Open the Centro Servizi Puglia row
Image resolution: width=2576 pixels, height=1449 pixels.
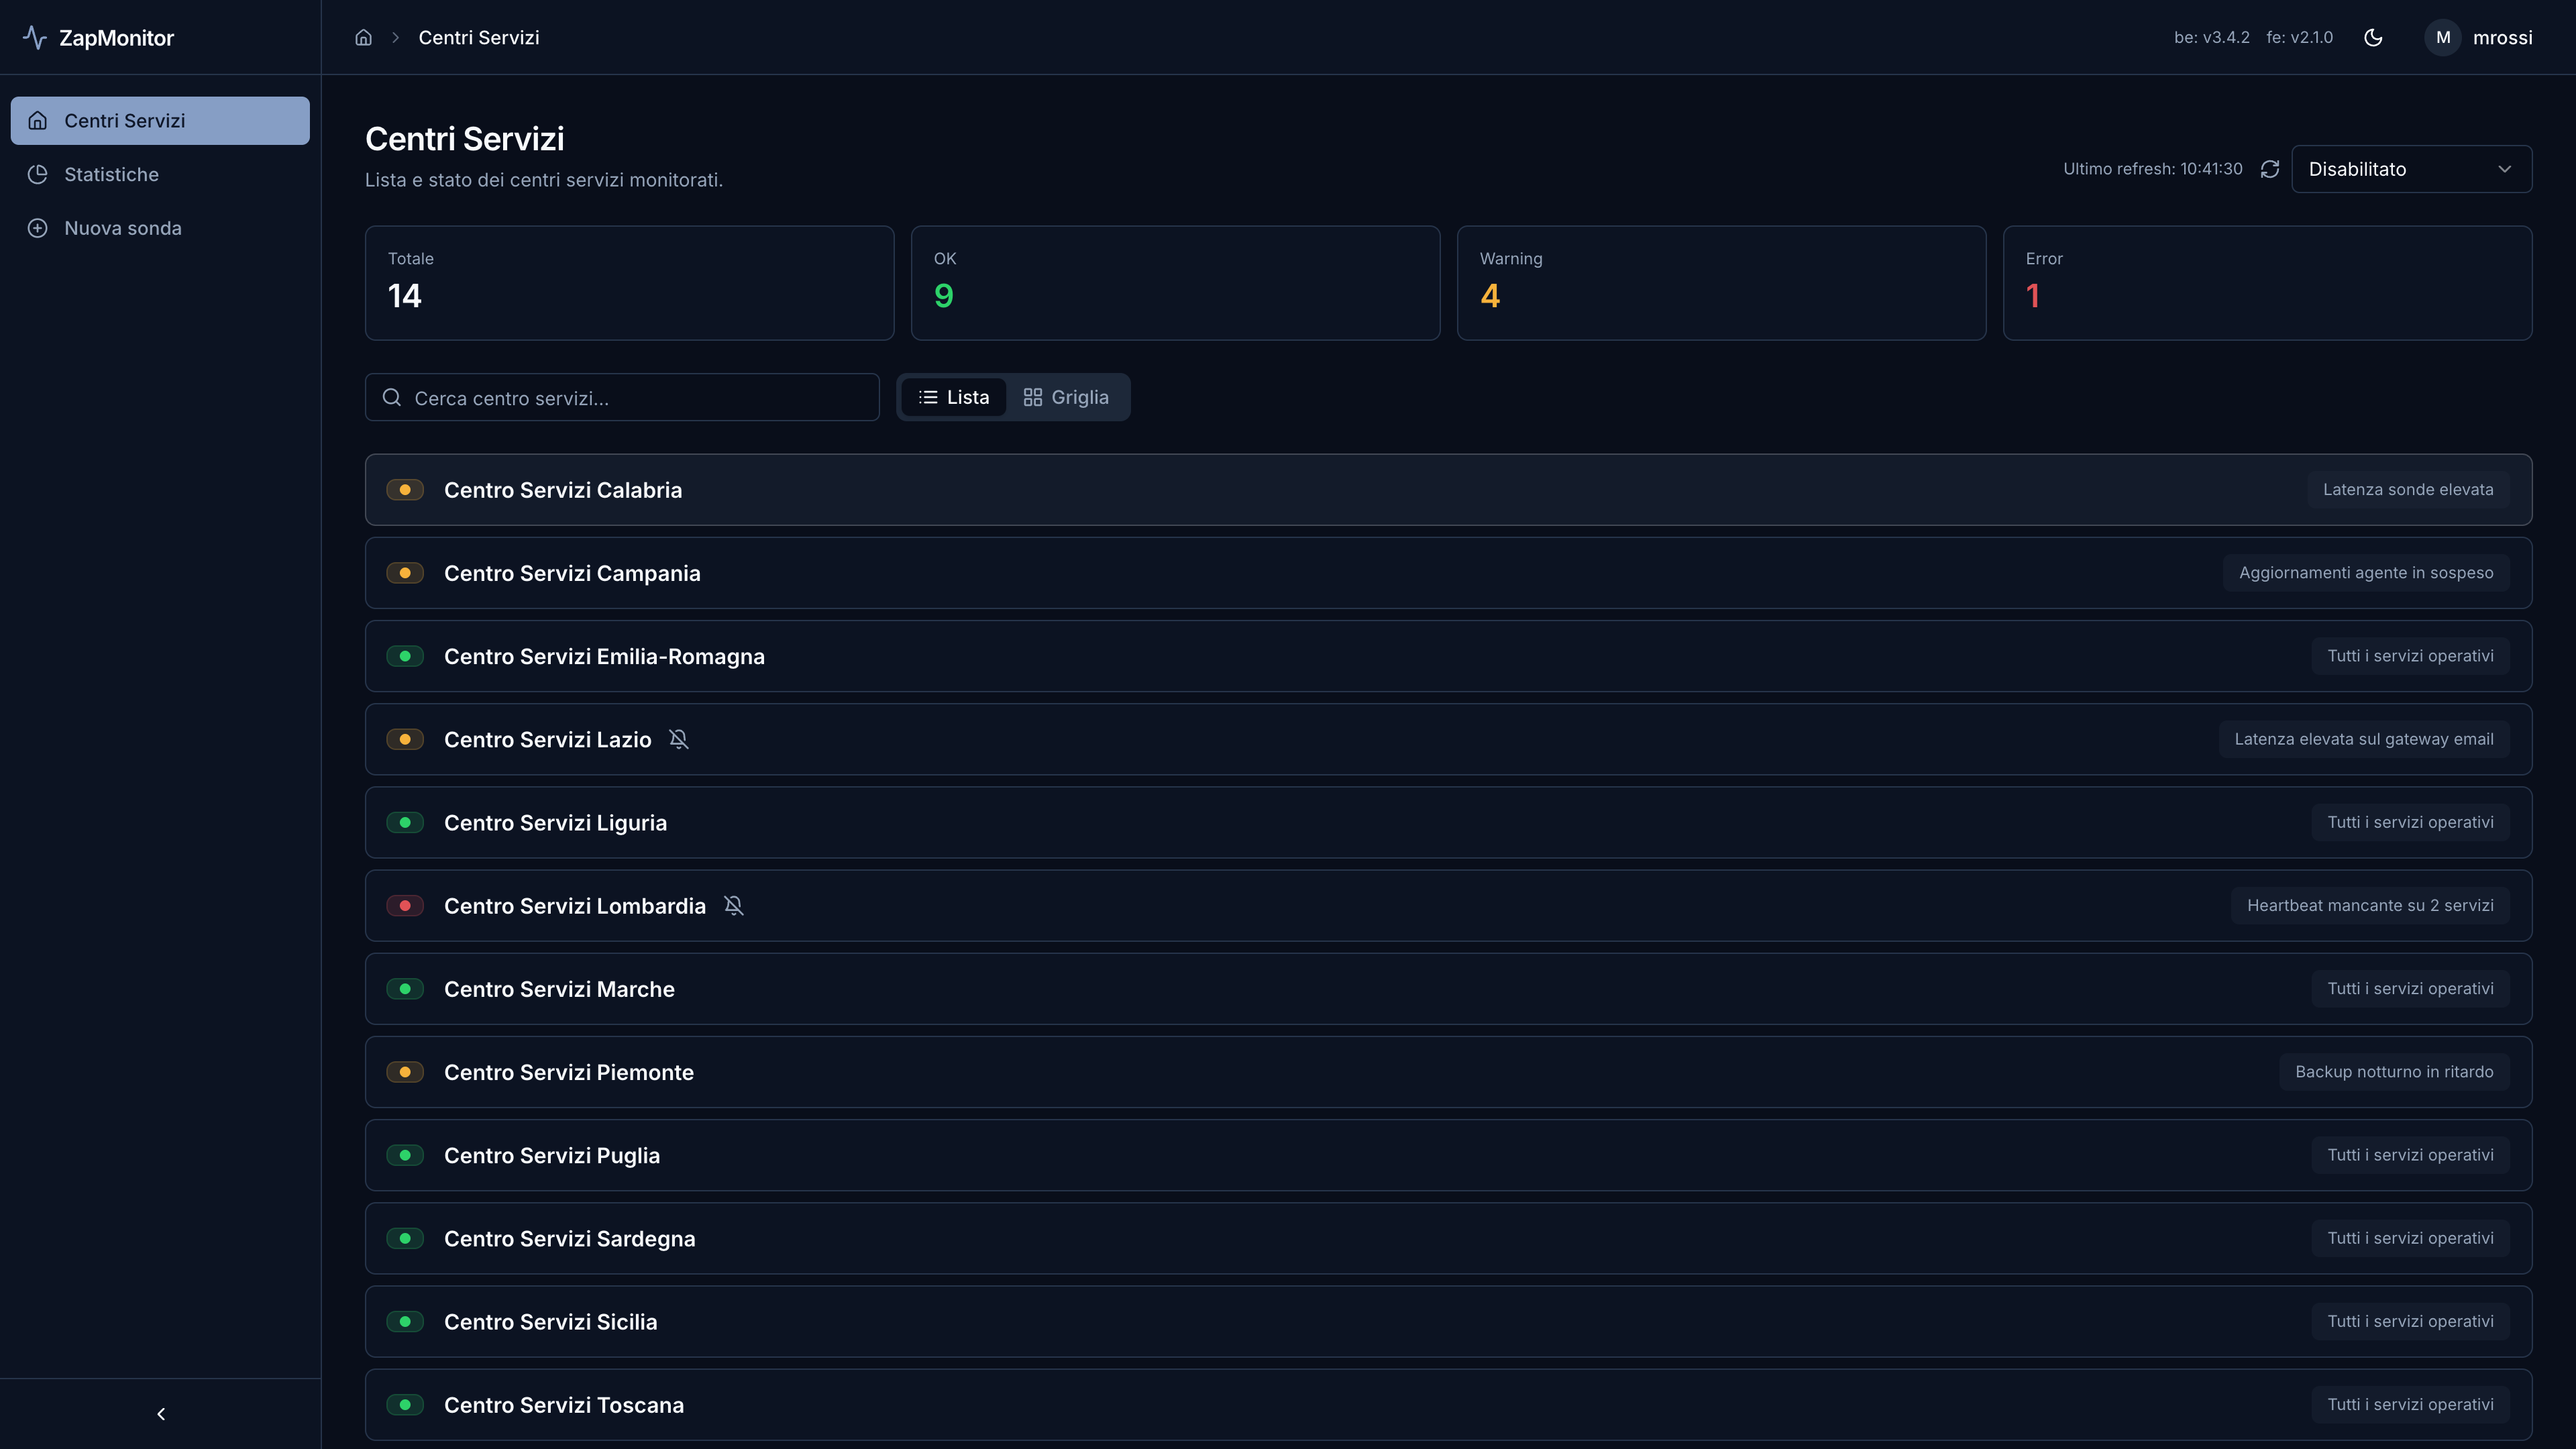[1448, 1155]
